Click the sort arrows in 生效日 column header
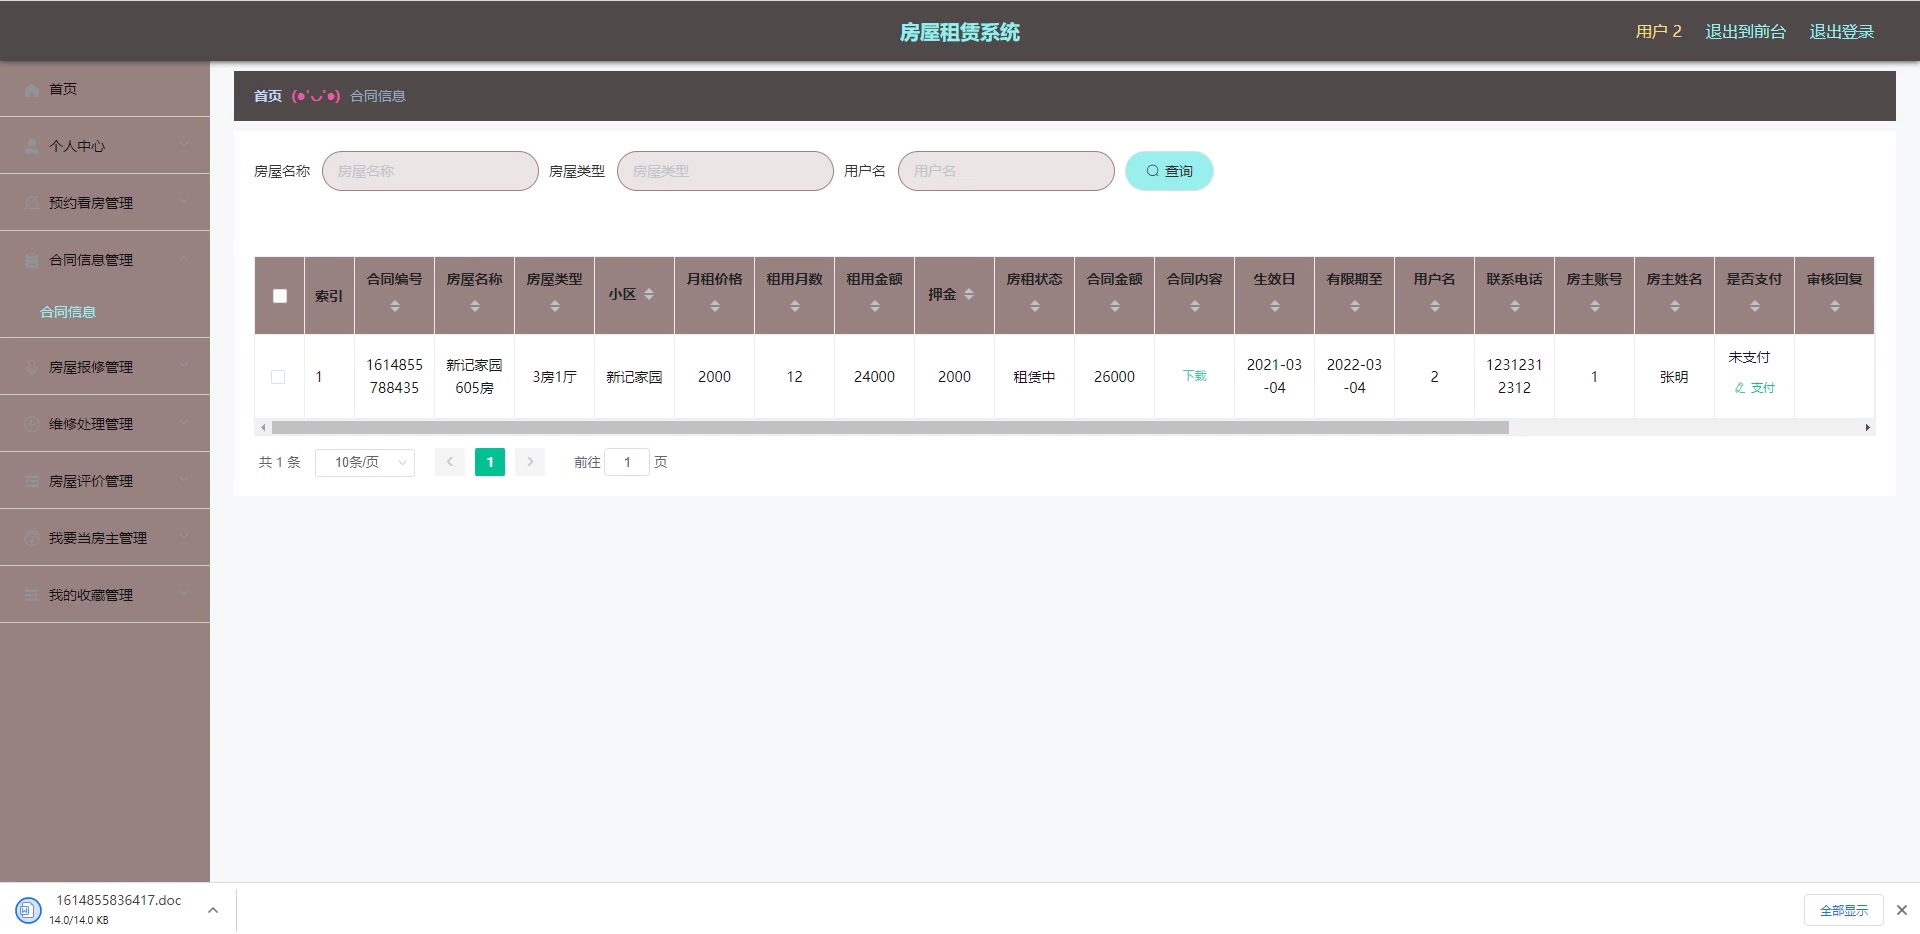 [1275, 306]
